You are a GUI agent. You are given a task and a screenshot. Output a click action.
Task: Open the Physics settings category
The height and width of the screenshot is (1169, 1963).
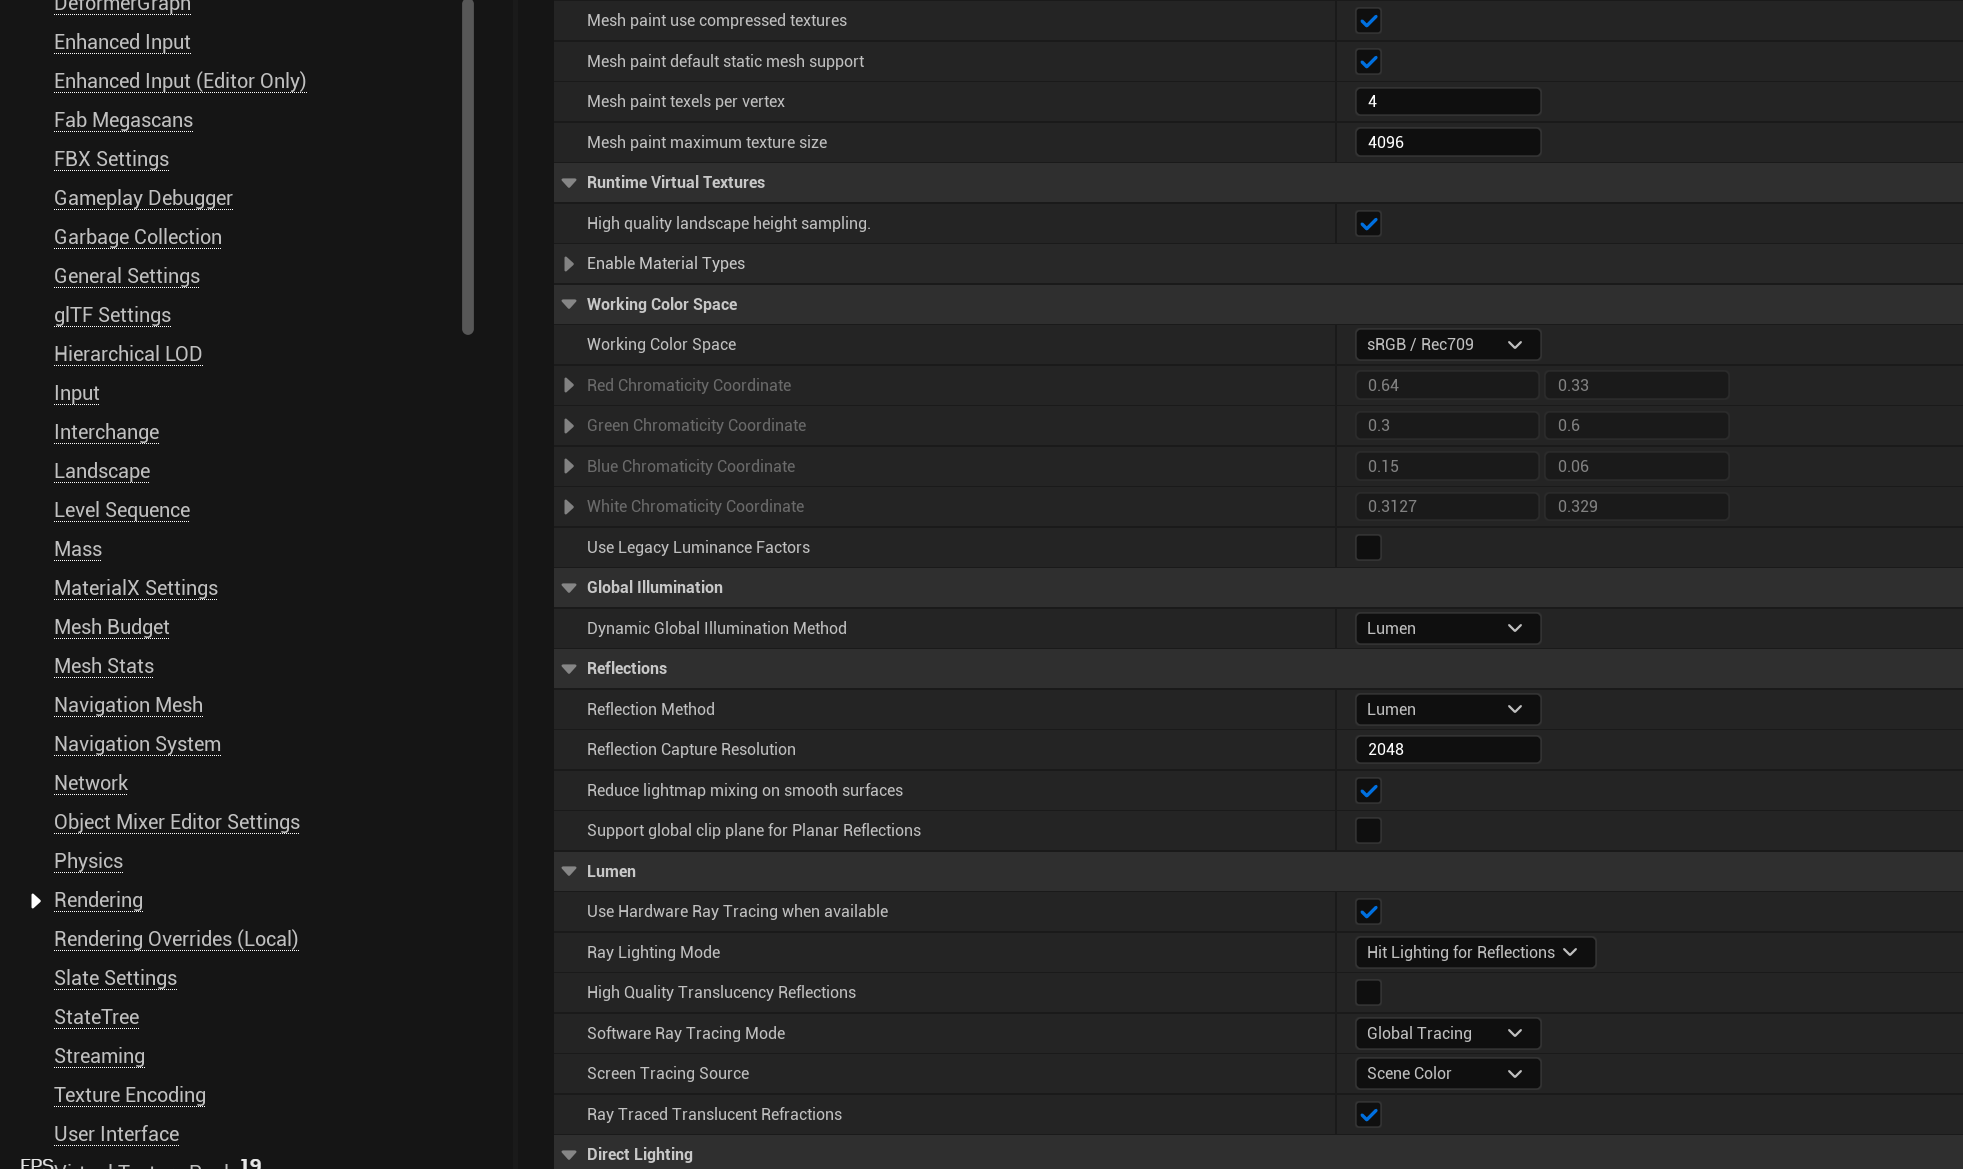point(88,861)
